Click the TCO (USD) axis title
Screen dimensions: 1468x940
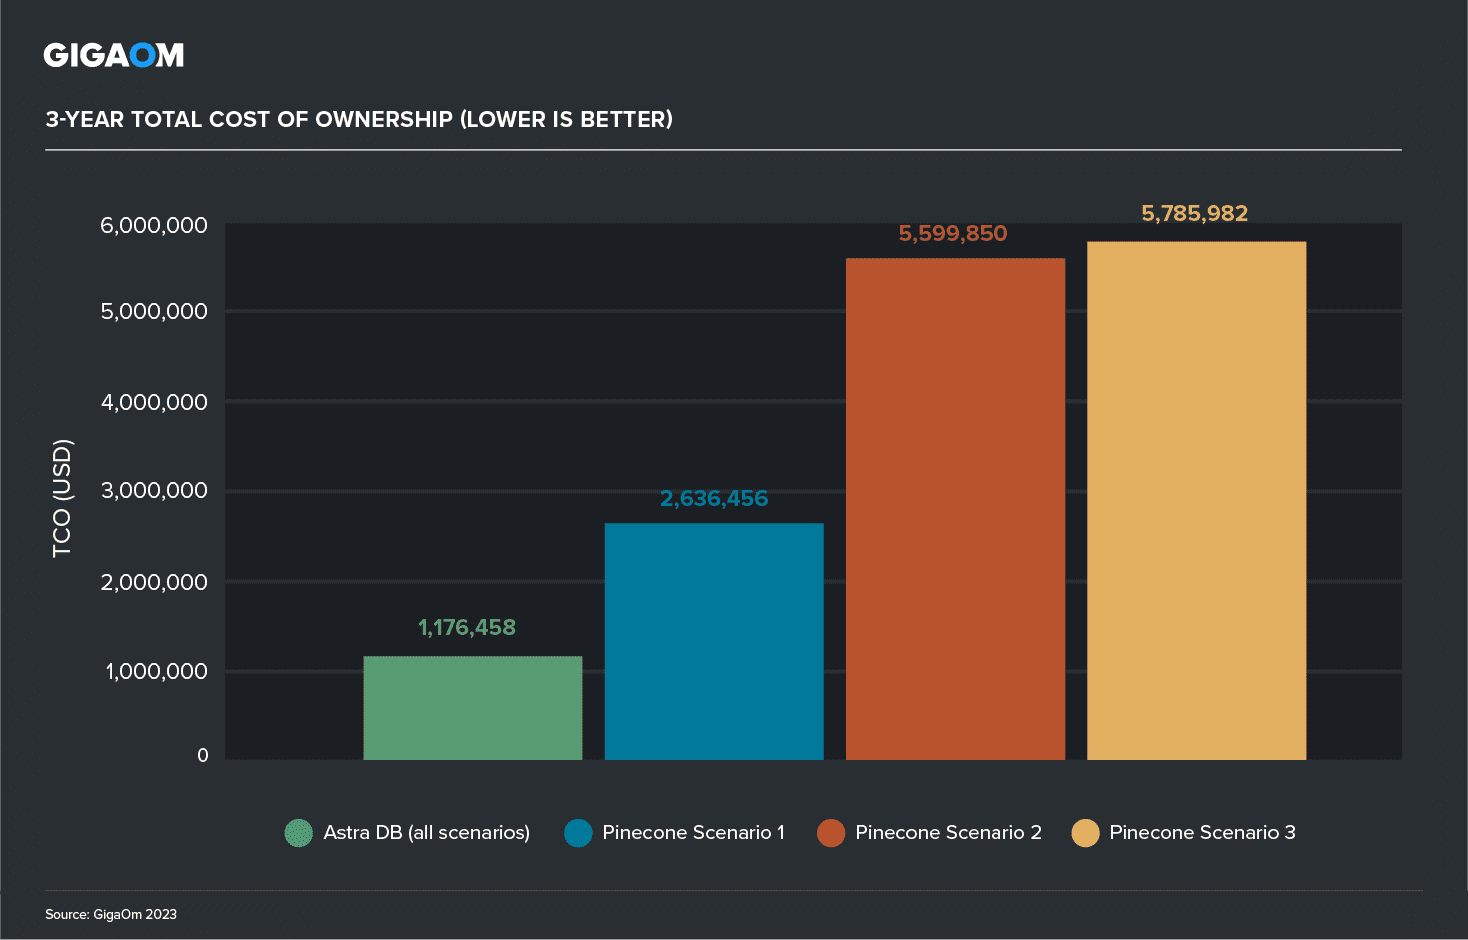pos(62,498)
